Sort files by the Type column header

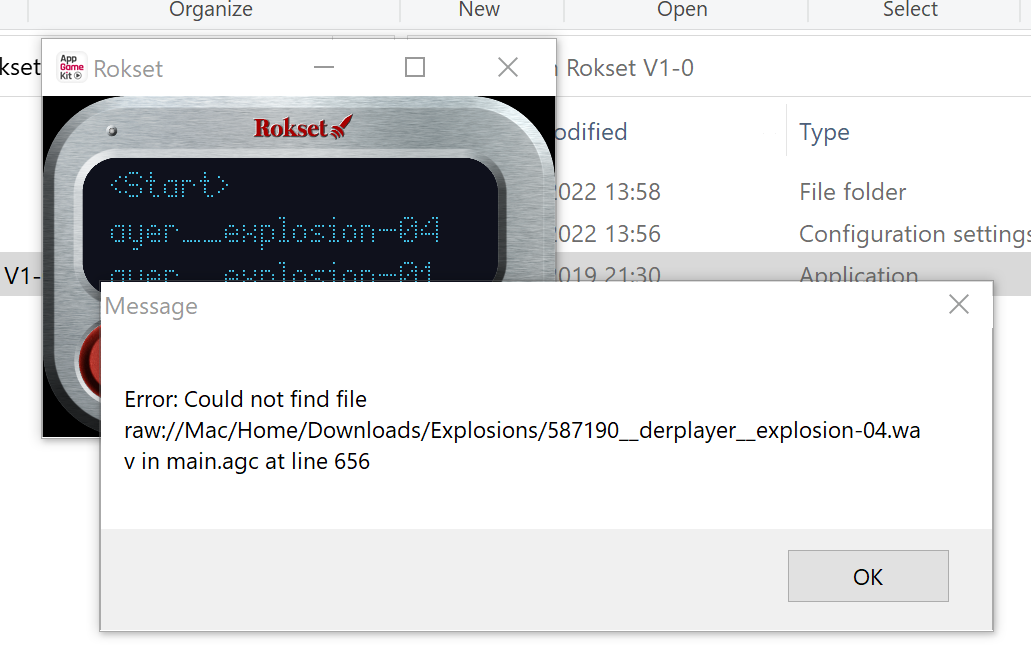(825, 132)
